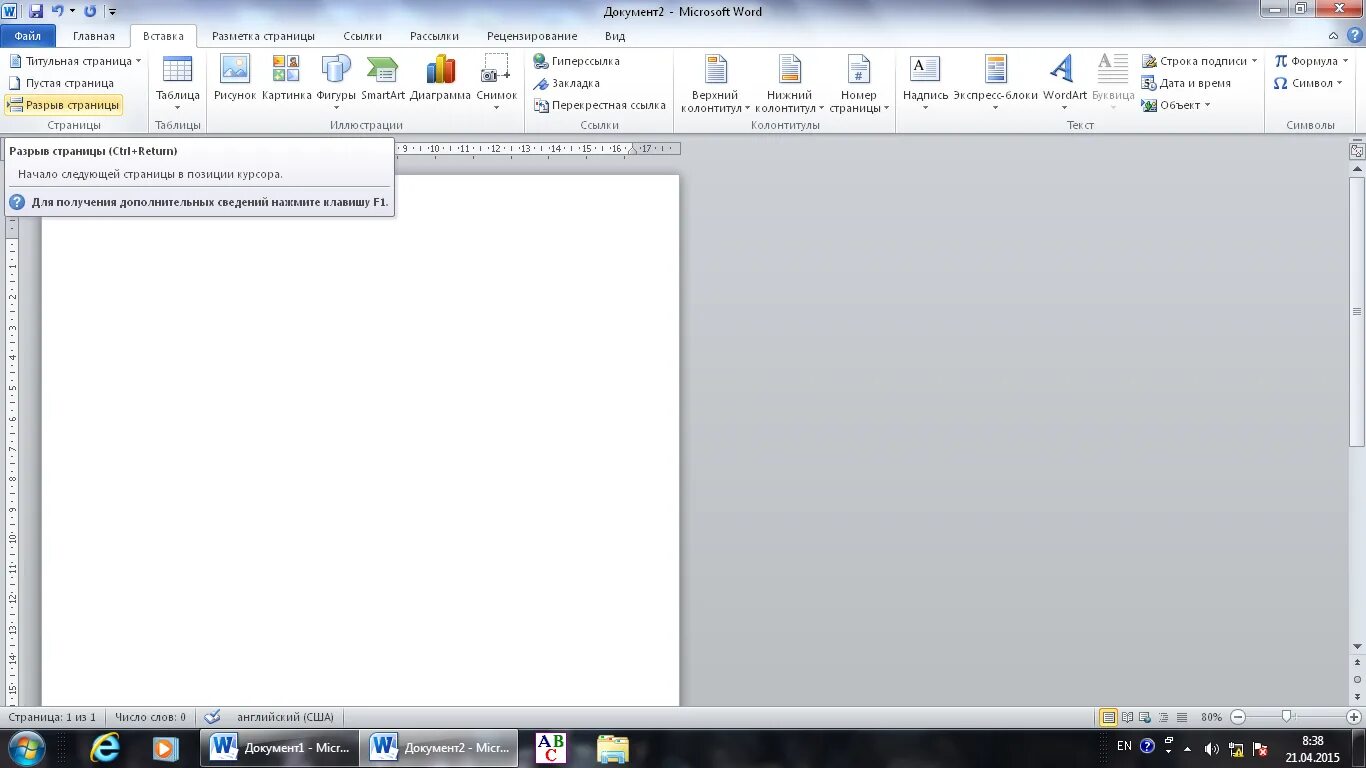Open the Фигуры shapes gallery
The height and width of the screenshot is (768, 1366).
336,83
